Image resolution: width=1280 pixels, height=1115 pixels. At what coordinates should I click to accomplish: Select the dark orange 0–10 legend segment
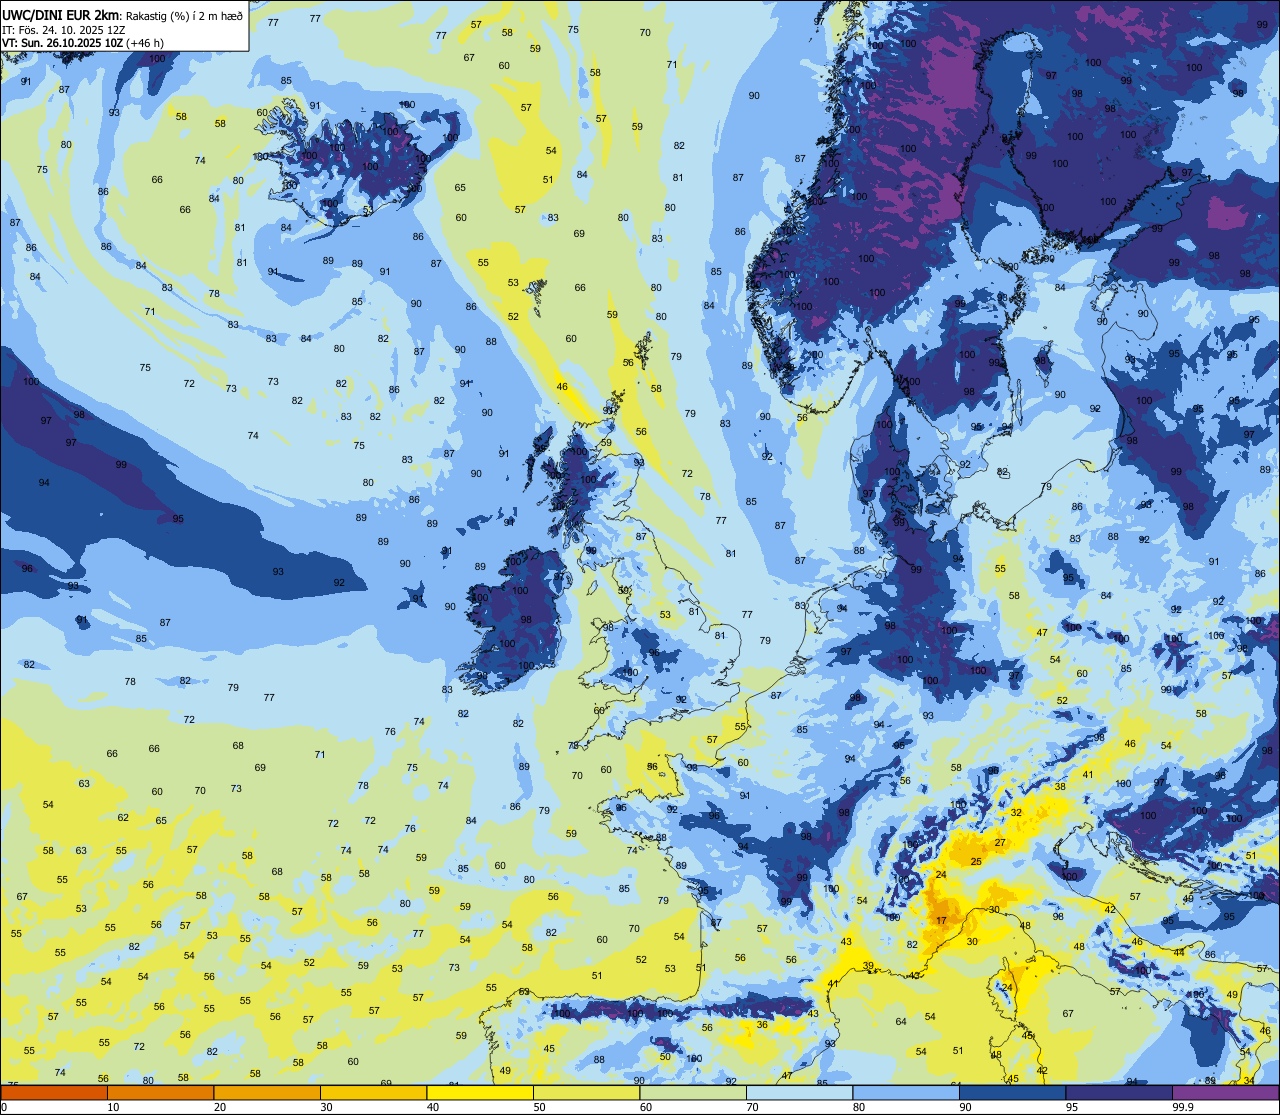click(53, 1093)
